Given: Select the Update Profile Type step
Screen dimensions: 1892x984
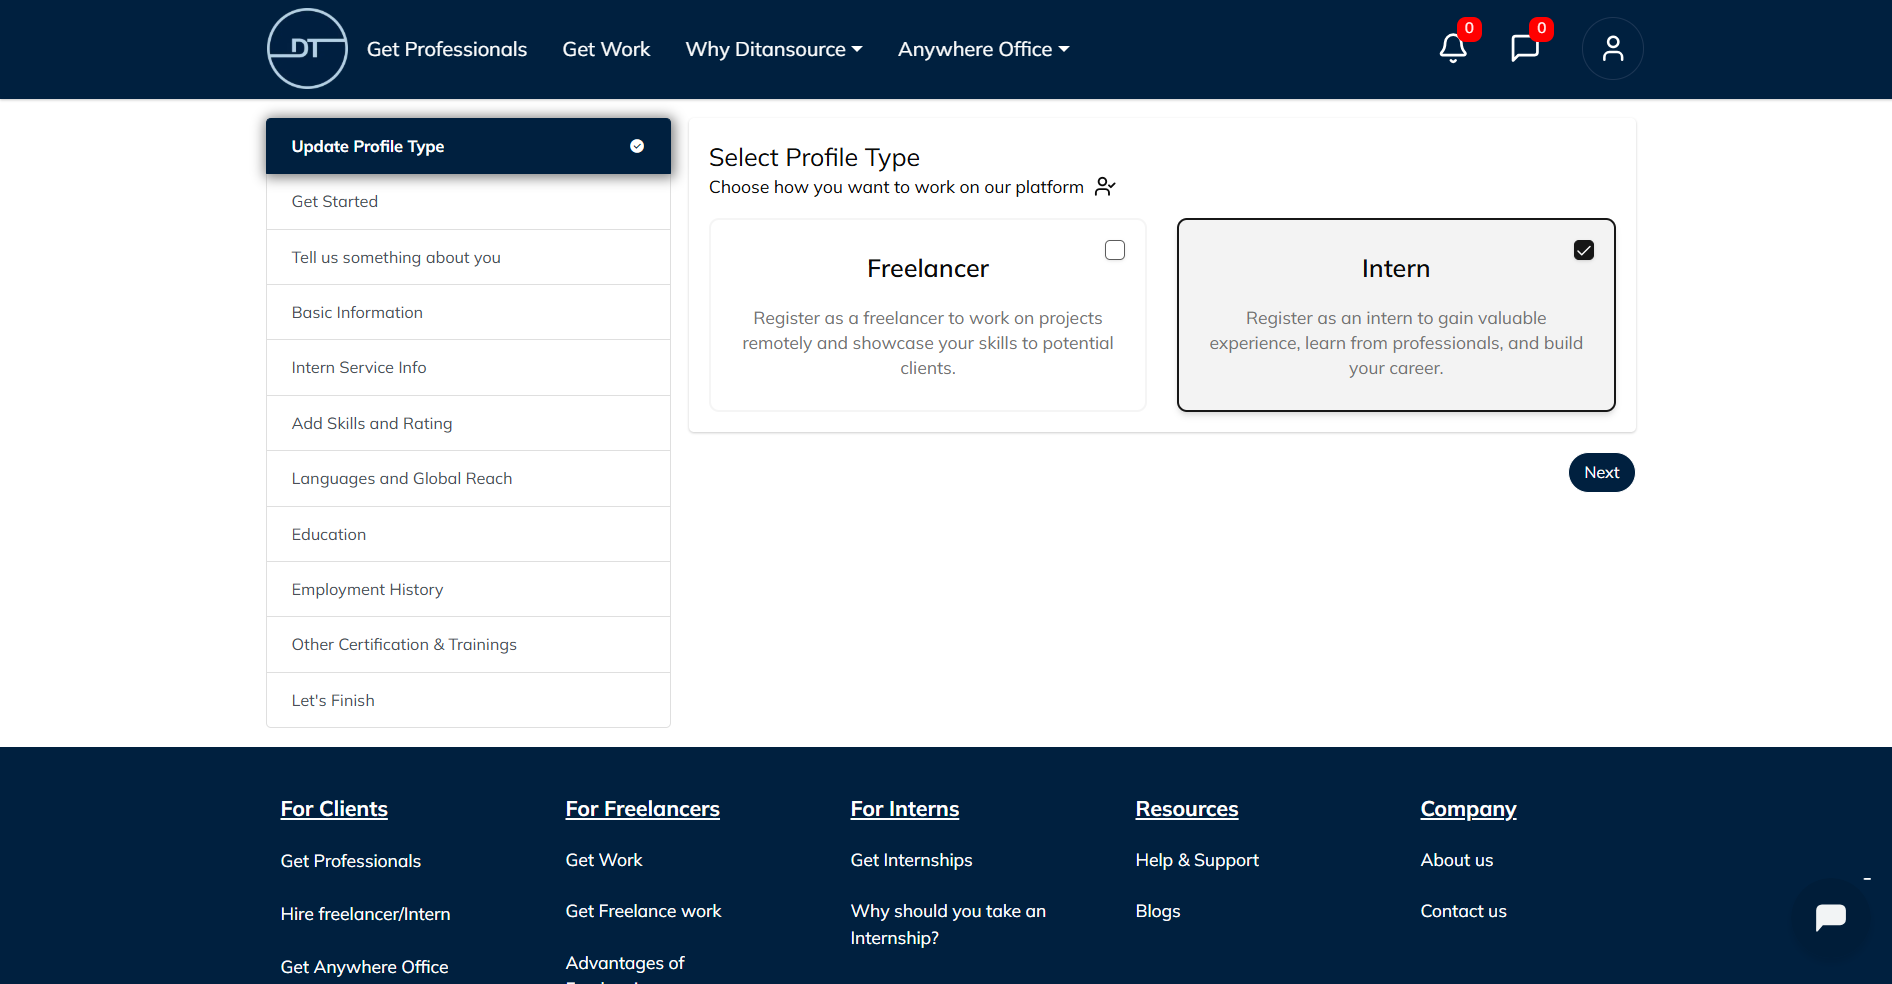Looking at the screenshot, I should [468, 146].
